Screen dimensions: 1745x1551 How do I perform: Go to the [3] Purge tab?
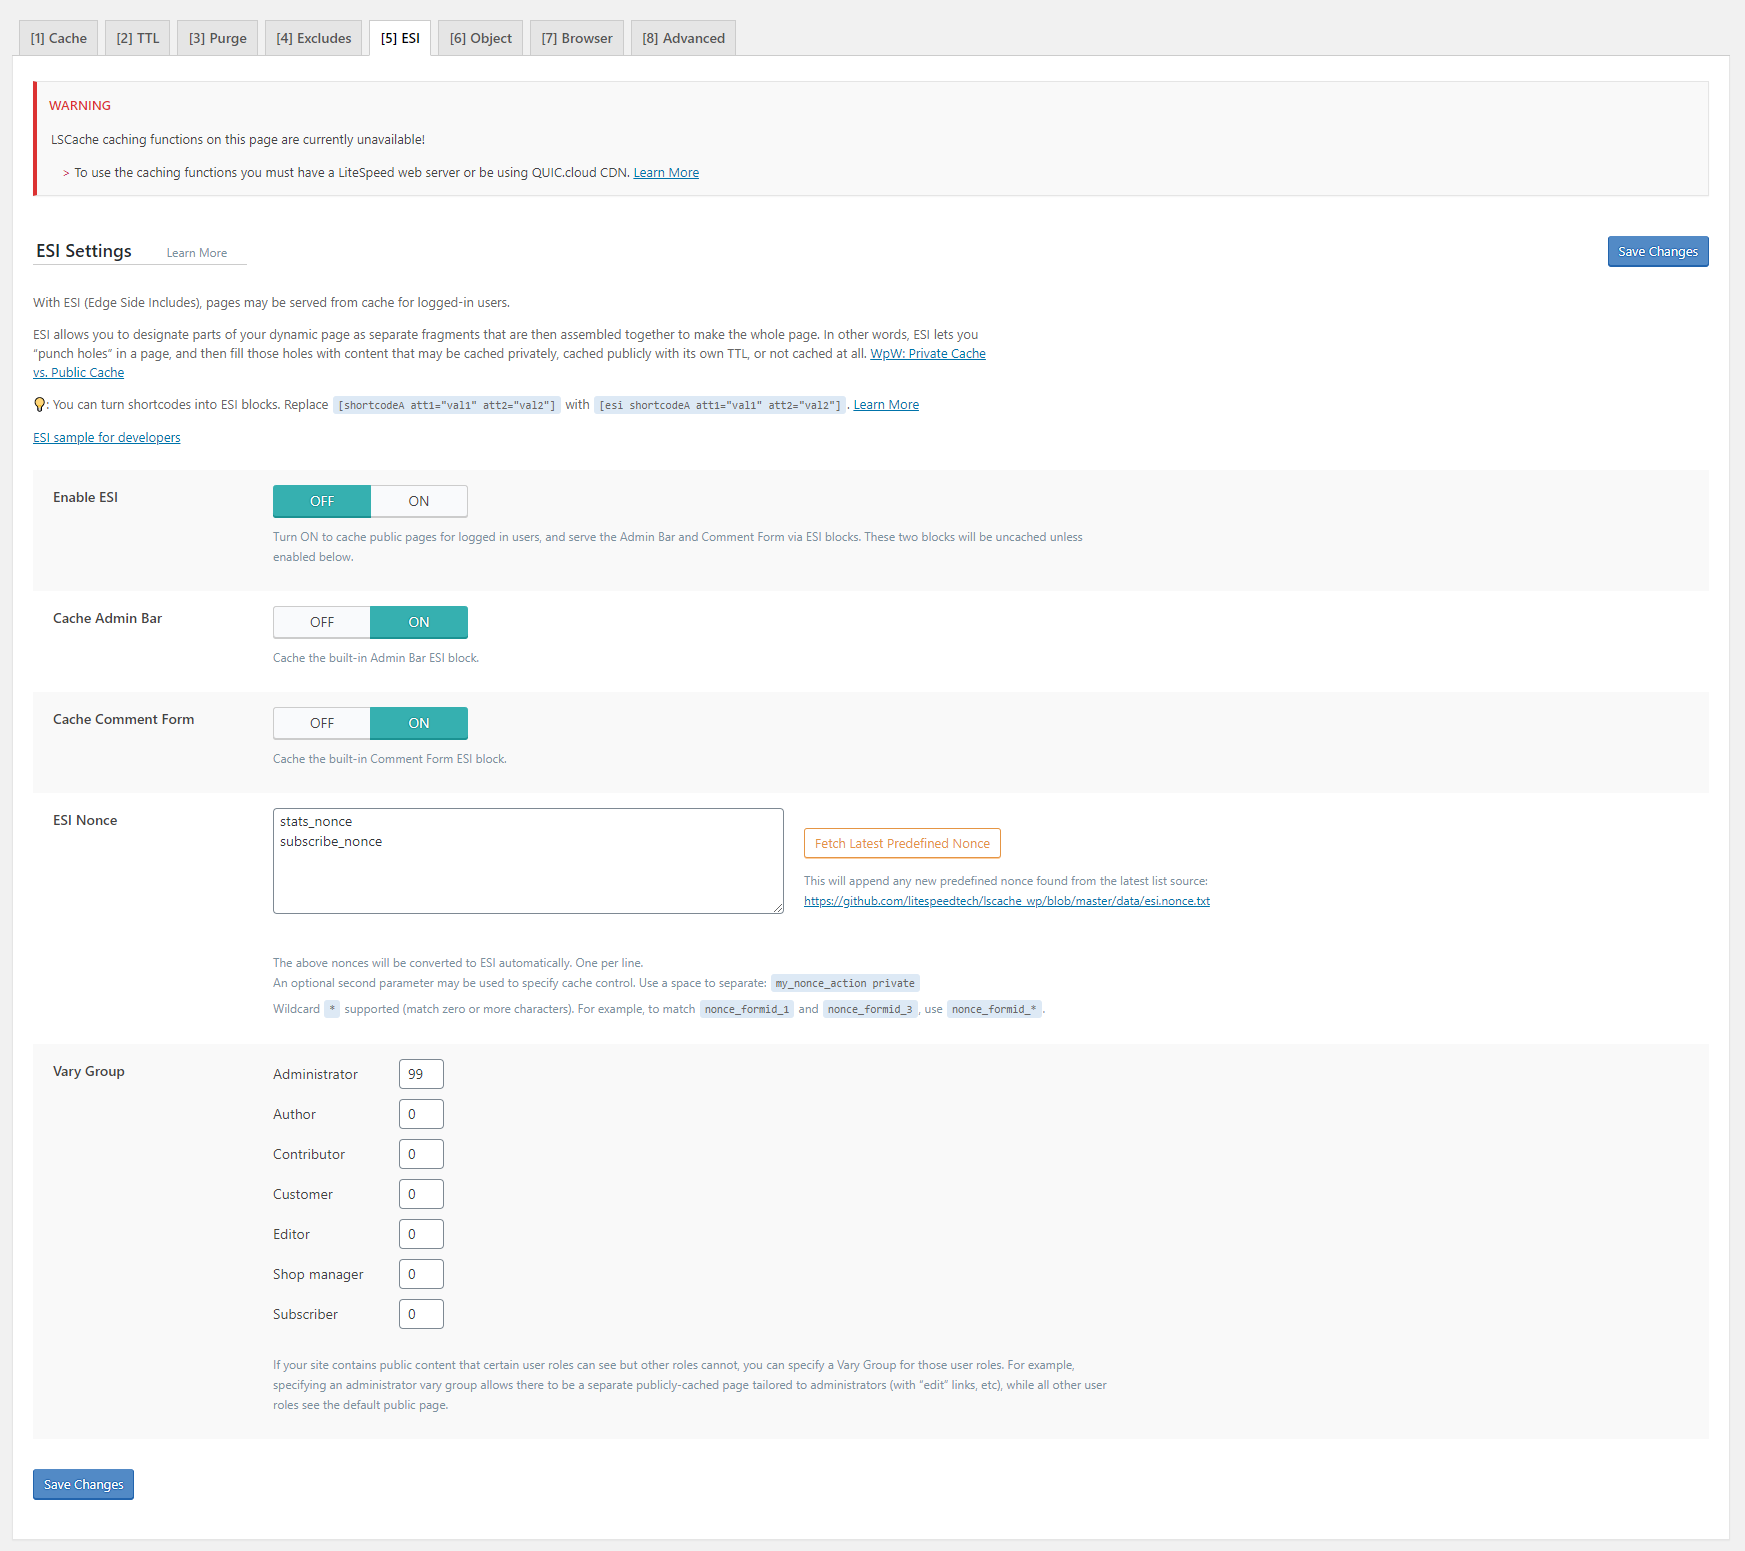218,38
